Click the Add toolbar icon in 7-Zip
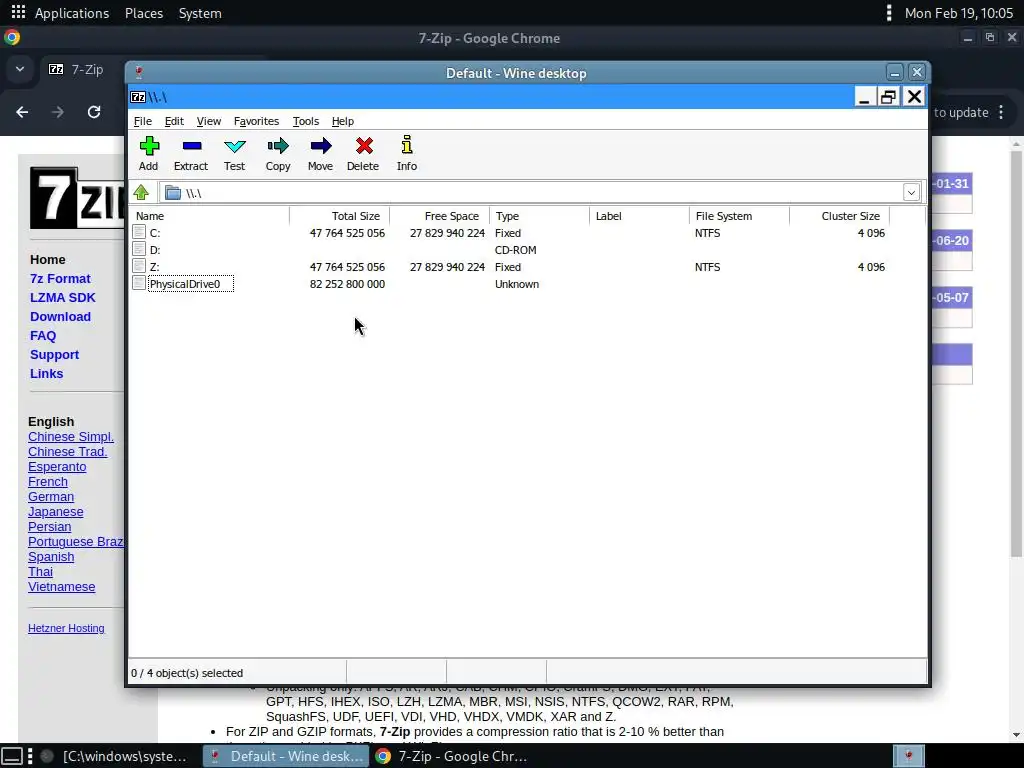Image resolution: width=1024 pixels, height=768 pixels. 149,146
